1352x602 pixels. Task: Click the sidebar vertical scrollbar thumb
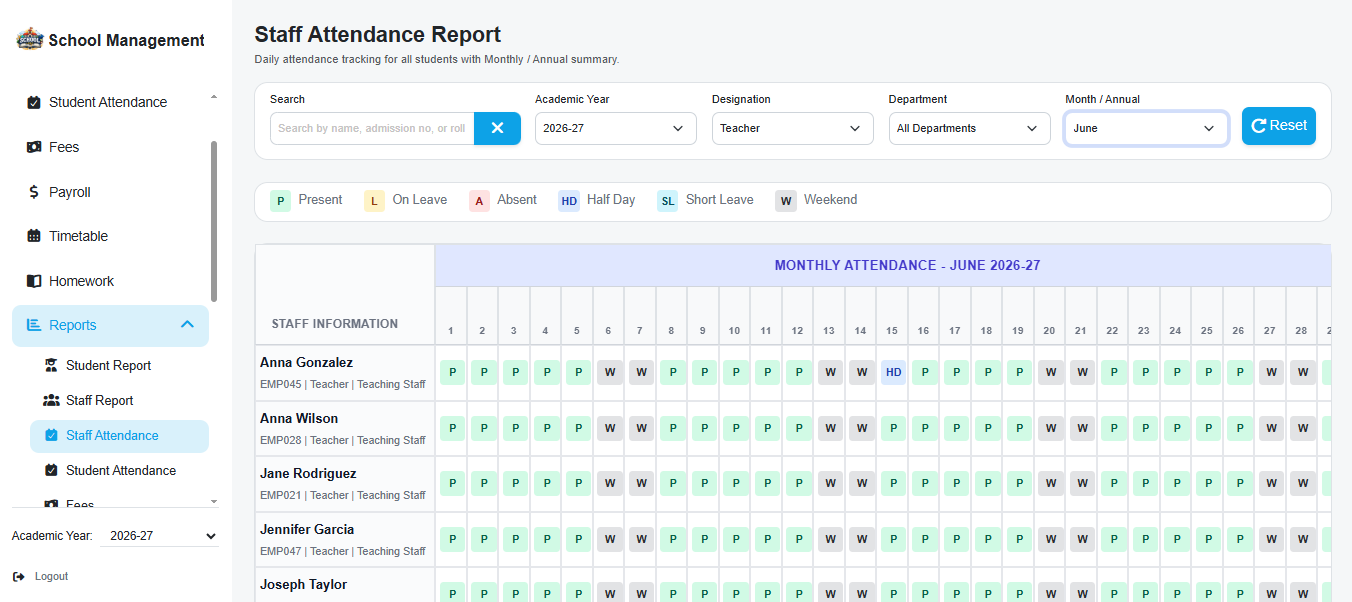[213, 220]
